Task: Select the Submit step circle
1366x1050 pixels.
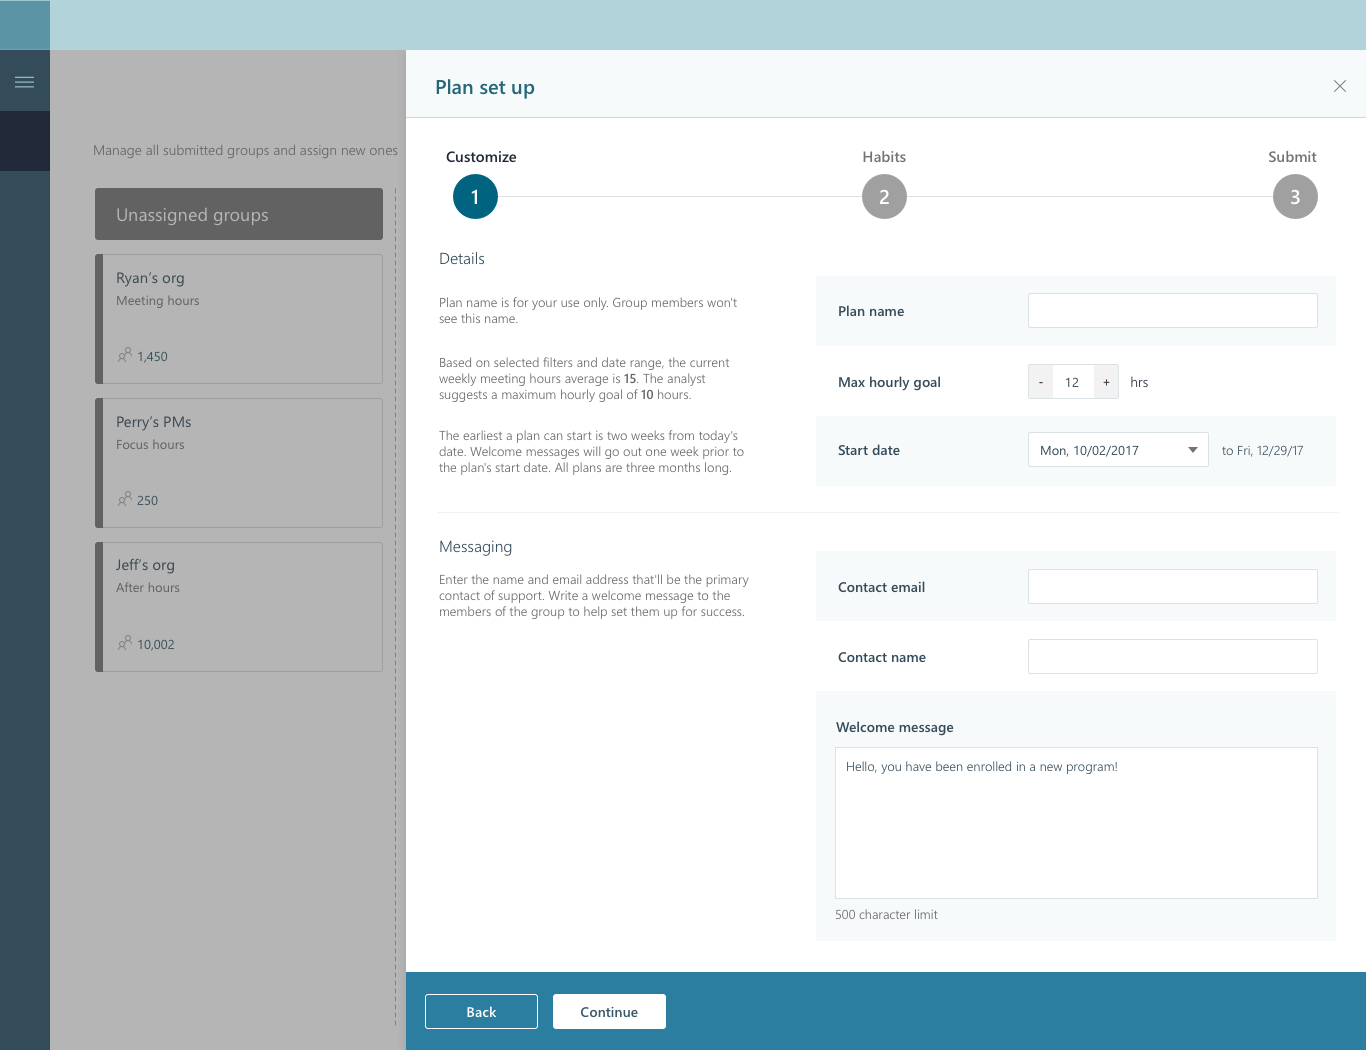Action: pos(1295,196)
